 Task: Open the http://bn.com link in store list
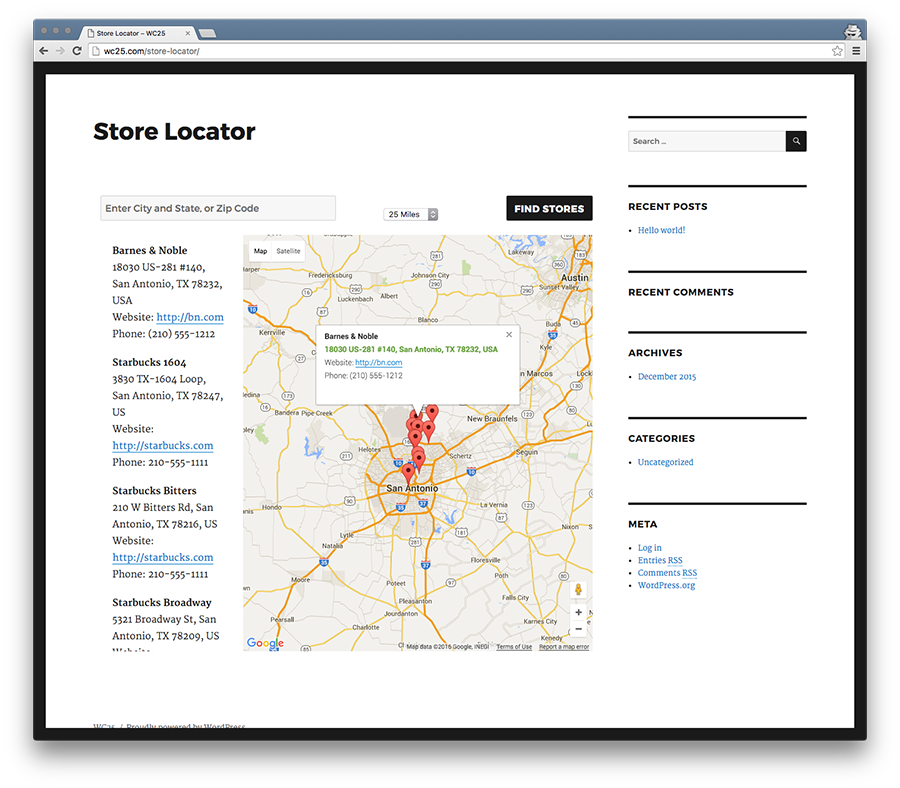pos(190,317)
